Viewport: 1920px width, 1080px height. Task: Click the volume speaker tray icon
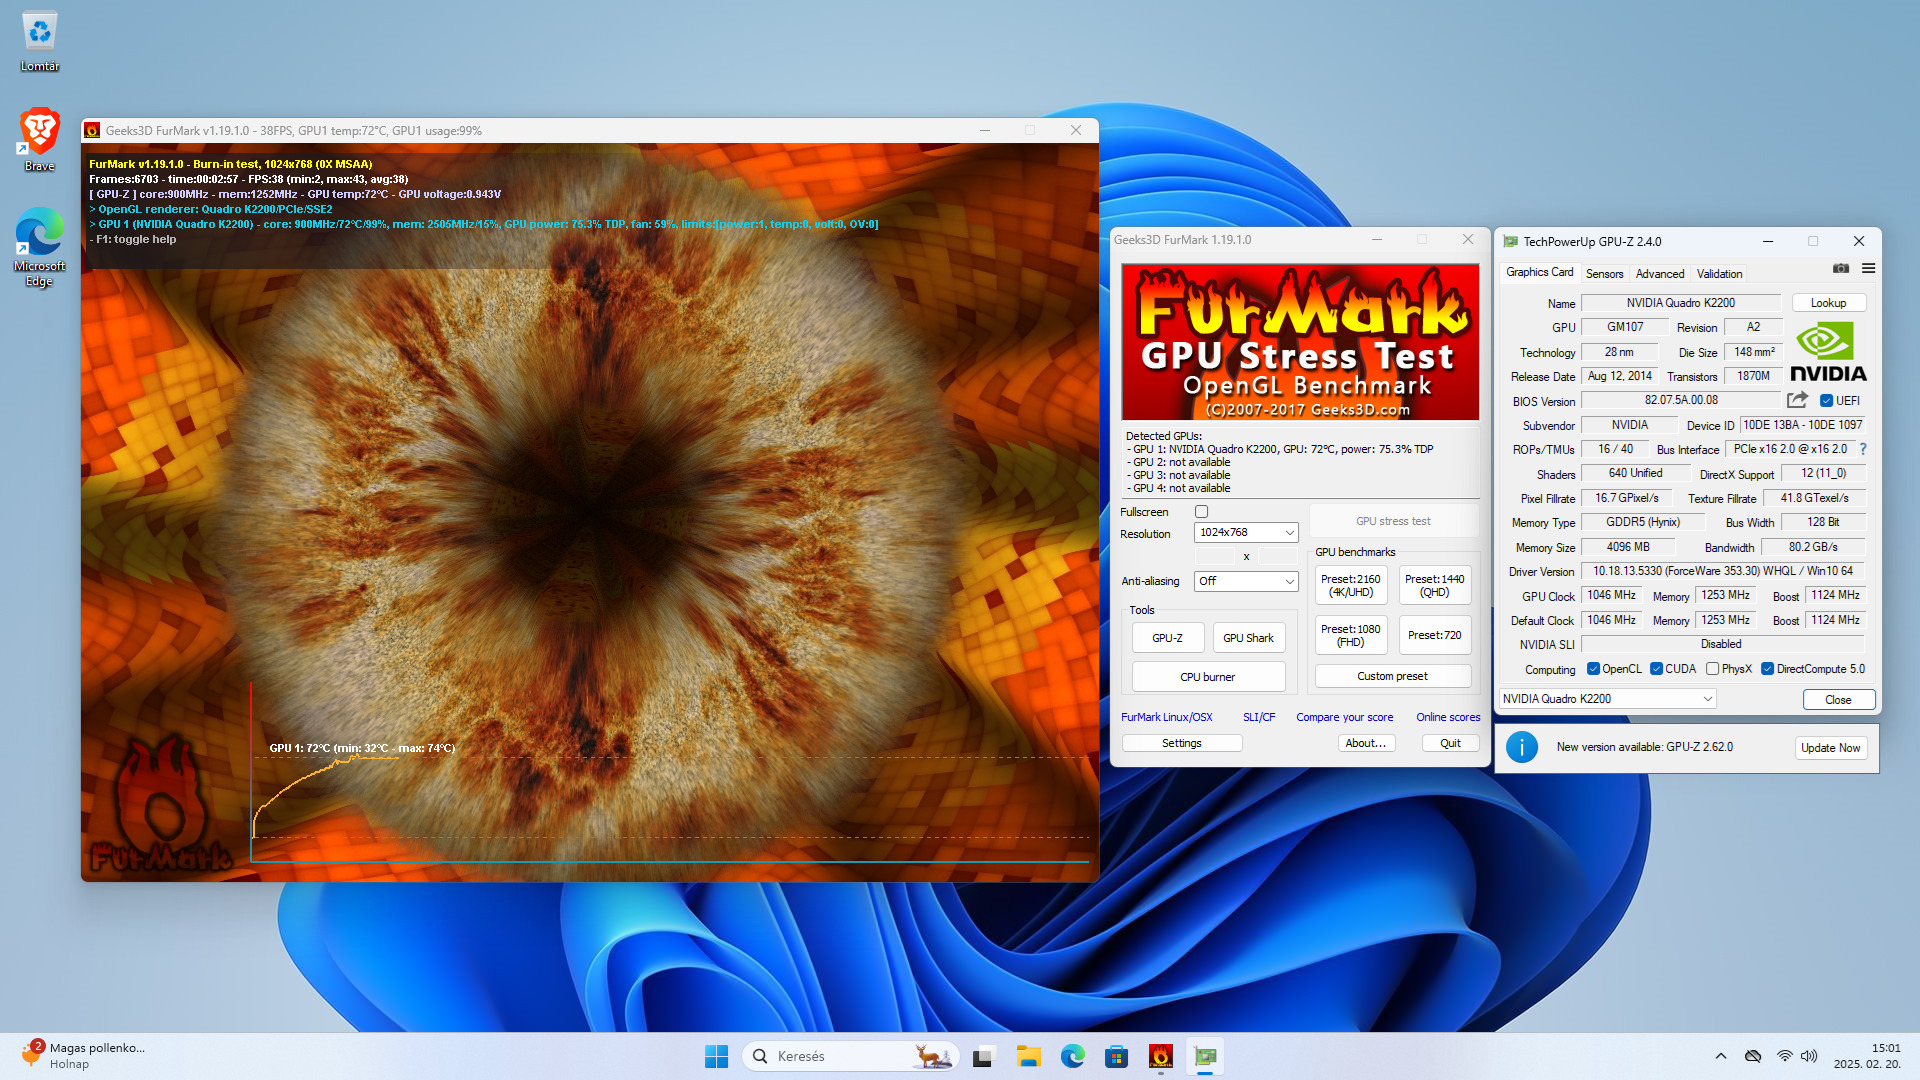[1809, 1056]
